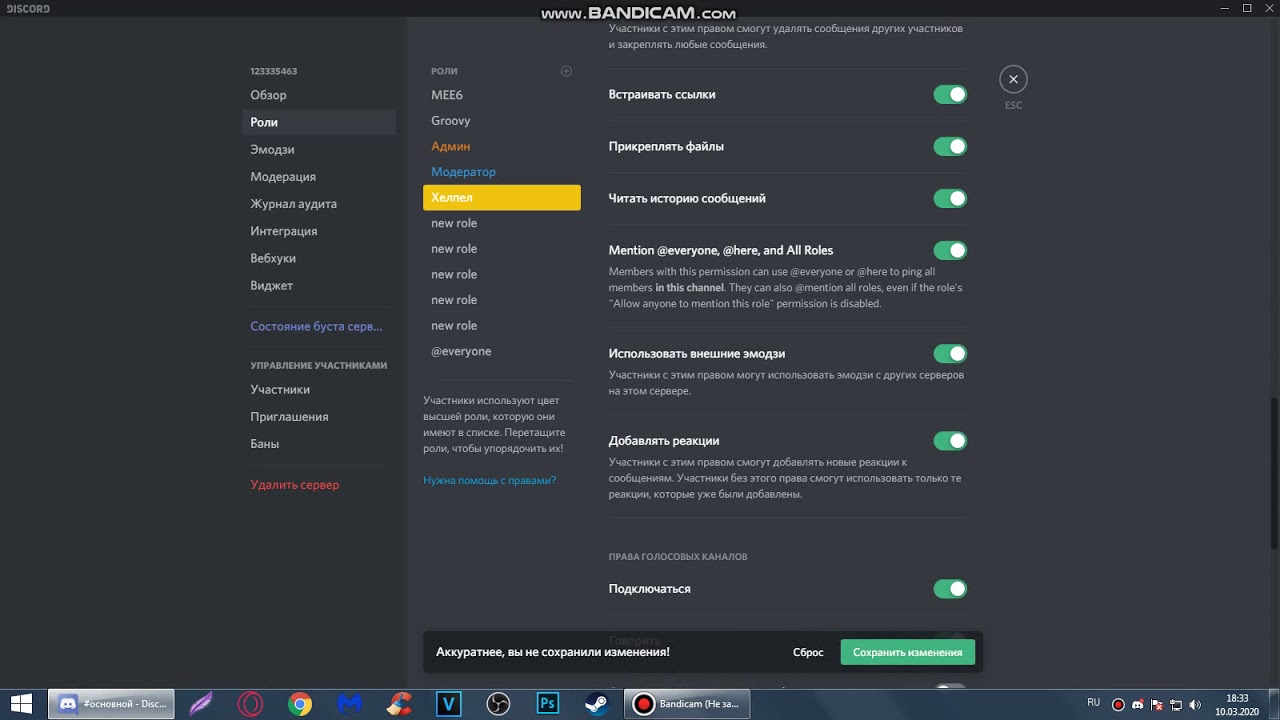1280x720 pixels.
Task: Launch Photoshop from the taskbar
Action: 547,704
